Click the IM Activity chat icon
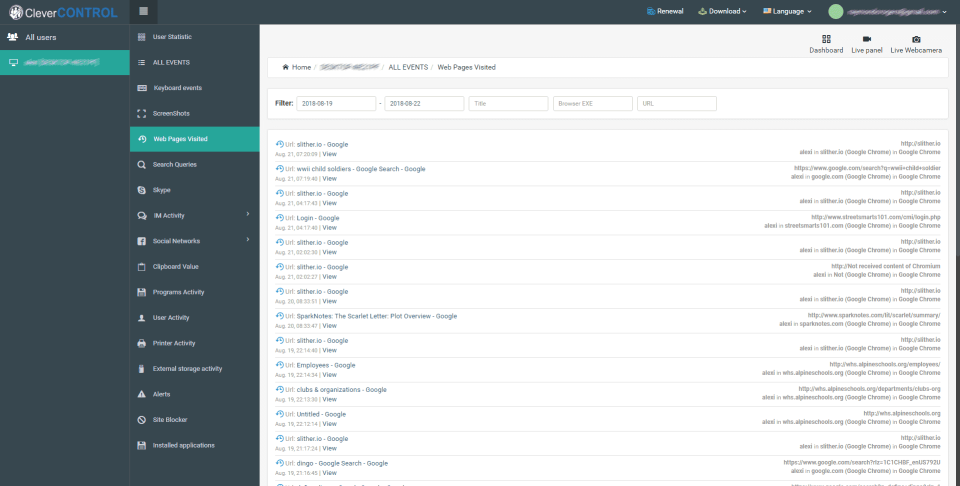 (141, 215)
